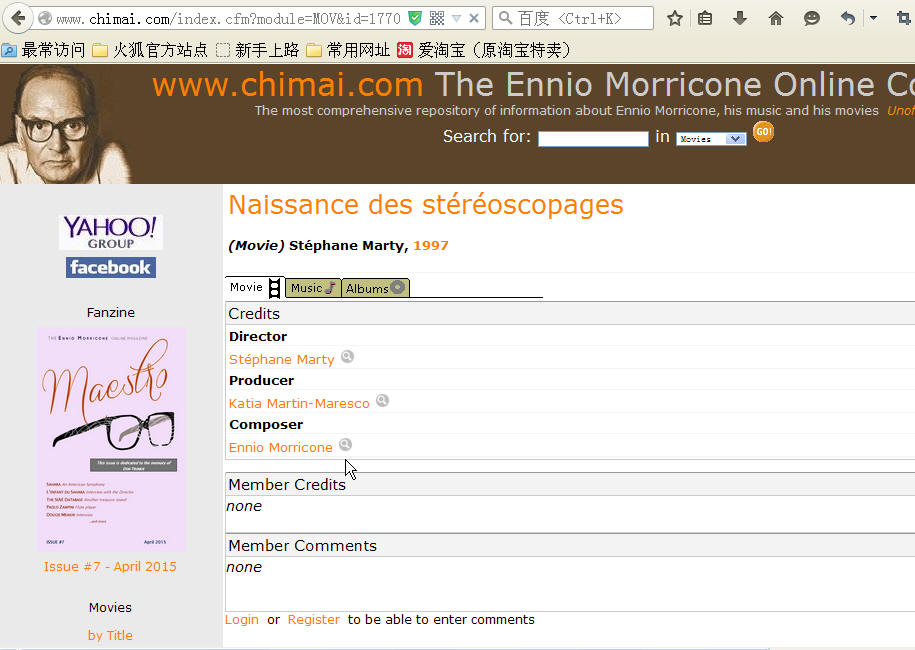Viewport: 915px width, 650px height.
Task: Click magnifier icon next to Stéphane Marty
Action: [x=347, y=357]
